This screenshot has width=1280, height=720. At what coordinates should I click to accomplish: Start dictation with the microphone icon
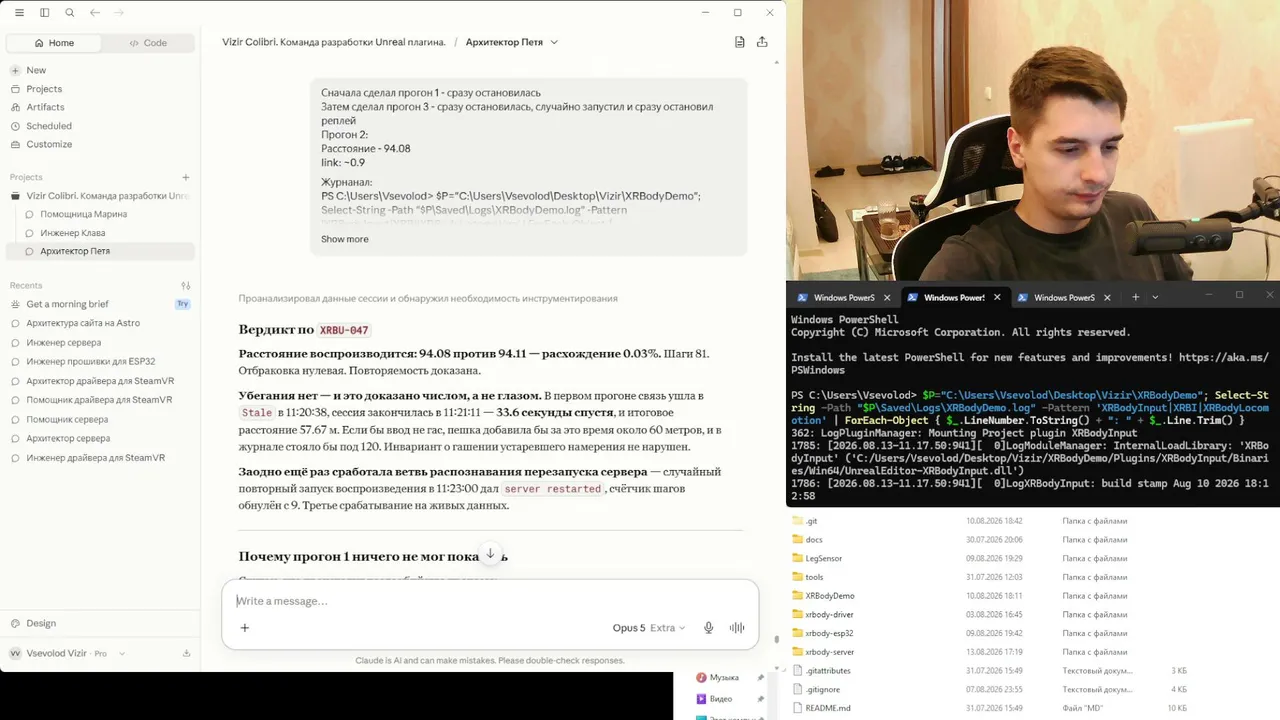click(708, 628)
